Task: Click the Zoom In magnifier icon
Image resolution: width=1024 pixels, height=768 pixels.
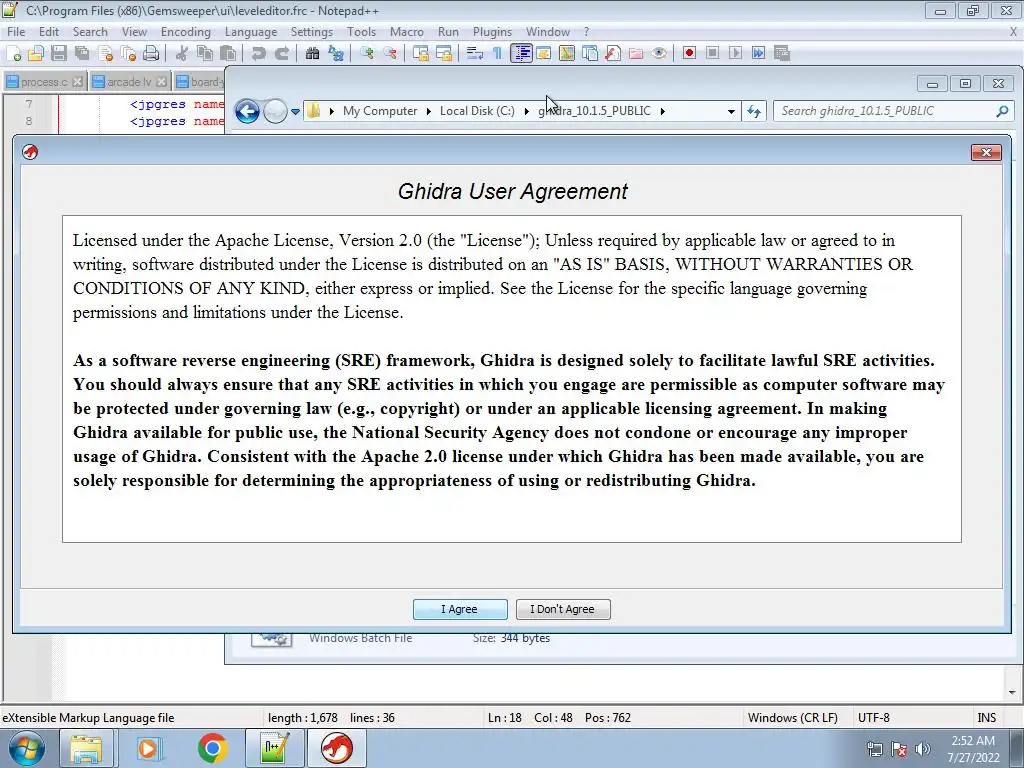Action: point(367,54)
